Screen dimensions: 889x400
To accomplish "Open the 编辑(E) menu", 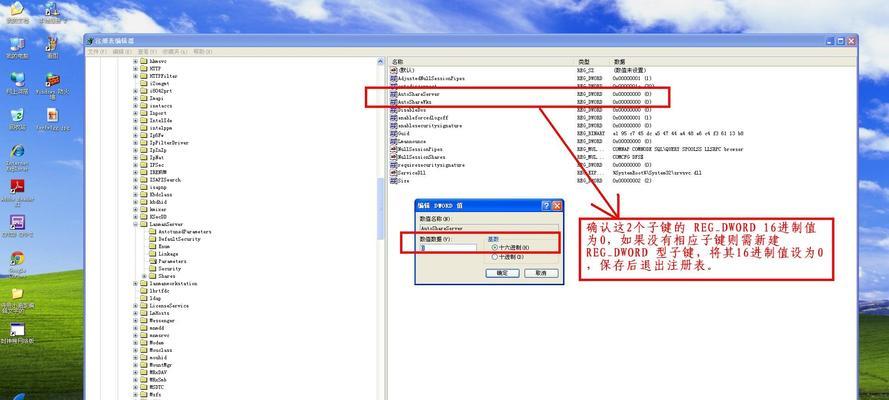I will coord(121,52).
